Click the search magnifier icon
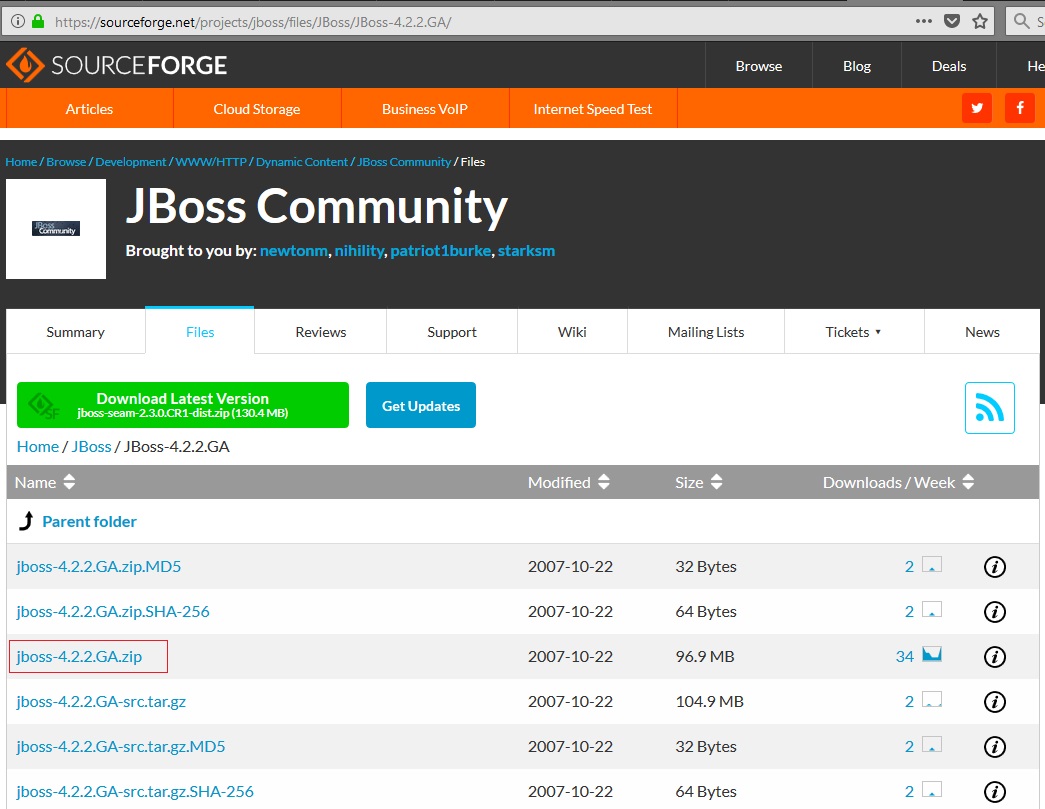The height and width of the screenshot is (809, 1045). coord(1021,21)
